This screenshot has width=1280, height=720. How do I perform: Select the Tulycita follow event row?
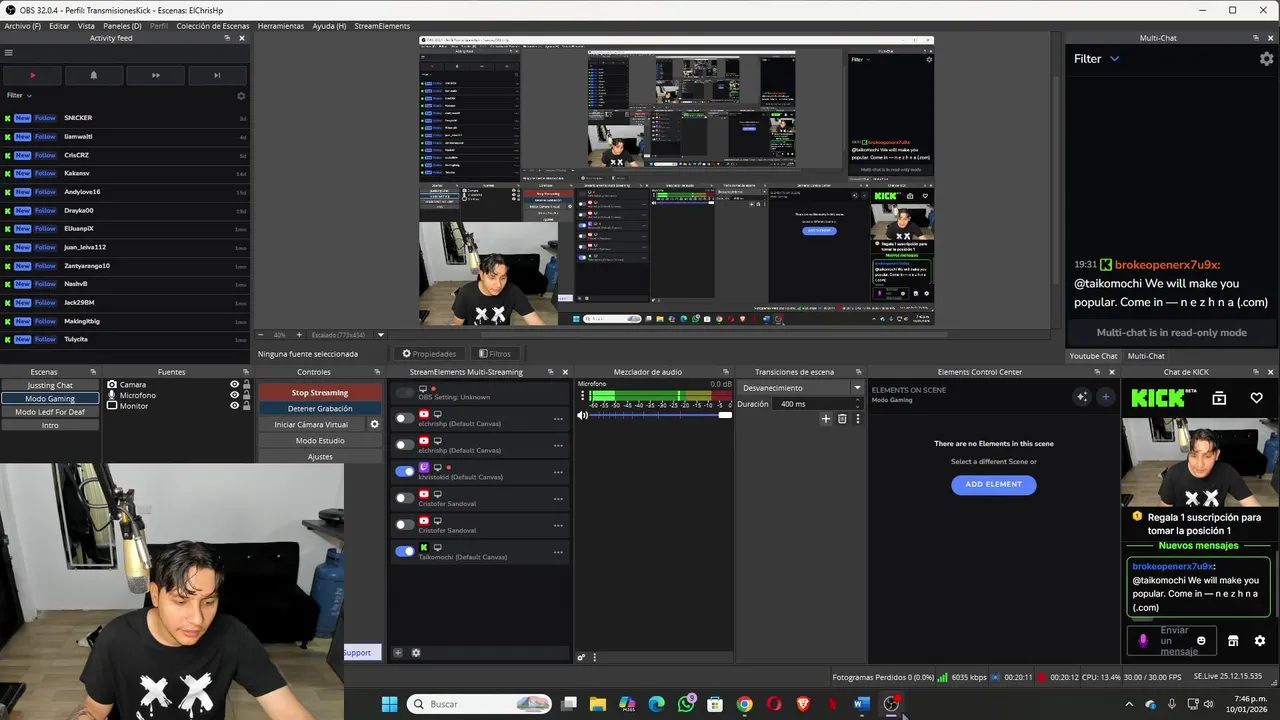click(125, 339)
